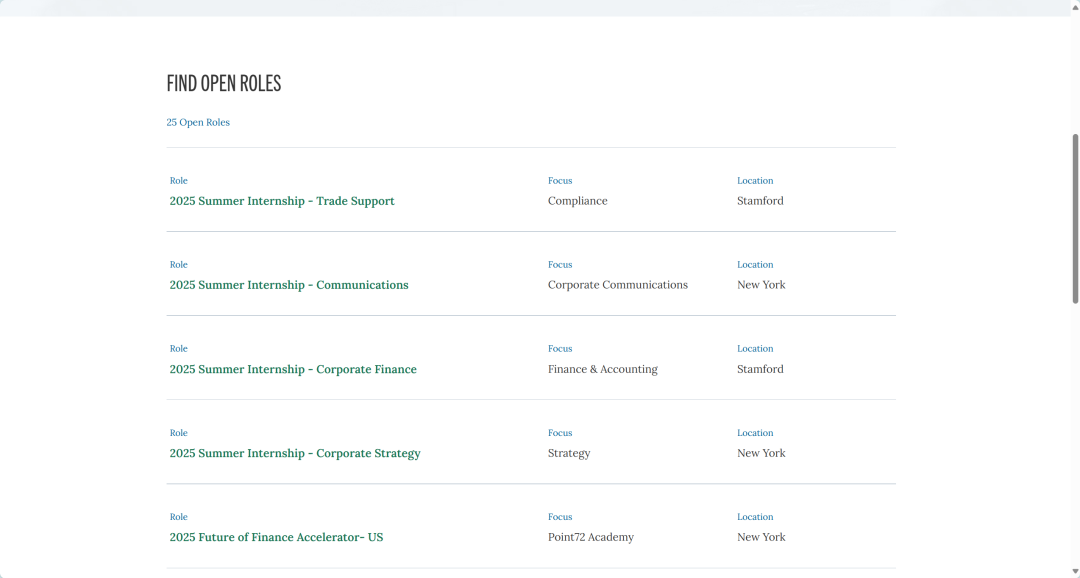Open 2025 Summer Internship - Trade Support role
Image resolution: width=1080 pixels, height=578 pixels.
click(x=282, y=201)
